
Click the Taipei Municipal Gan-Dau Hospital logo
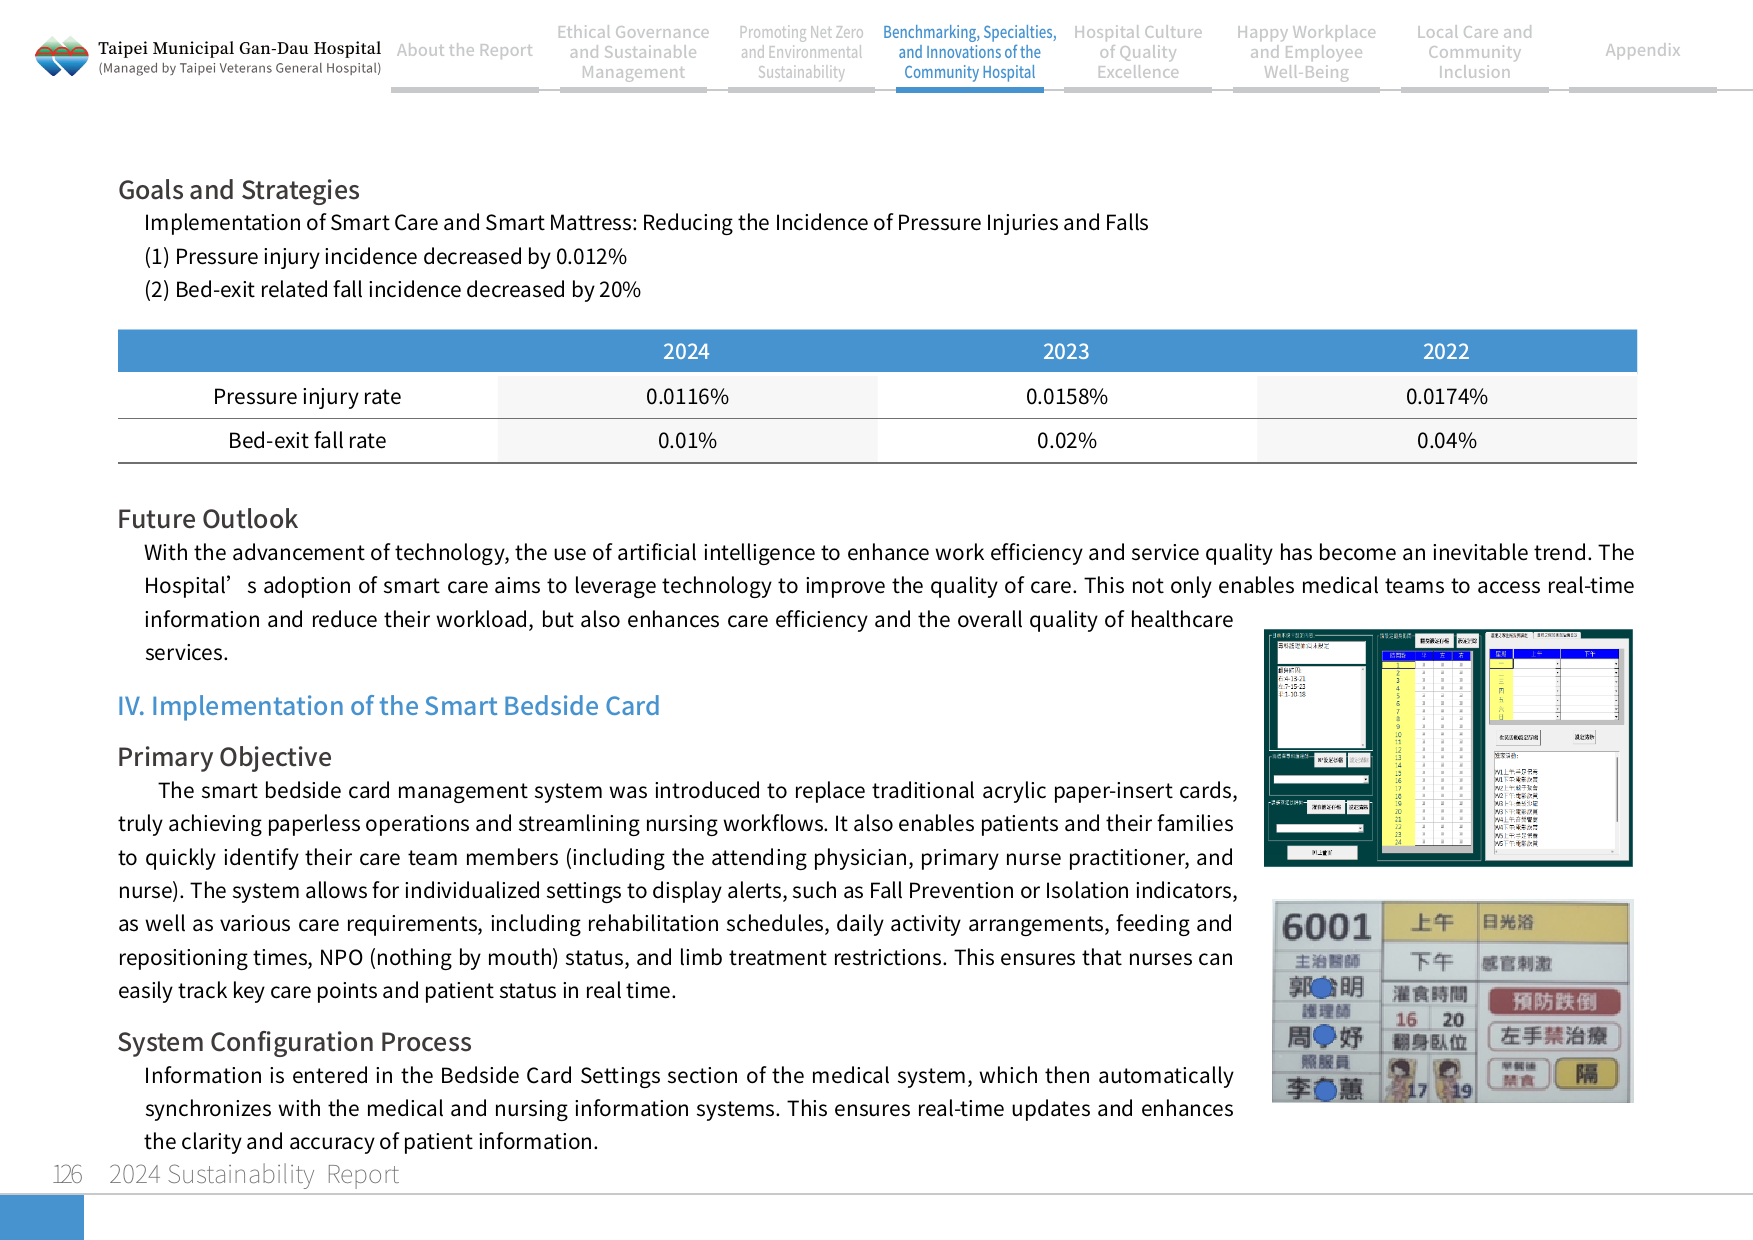[x=208, y=57]
